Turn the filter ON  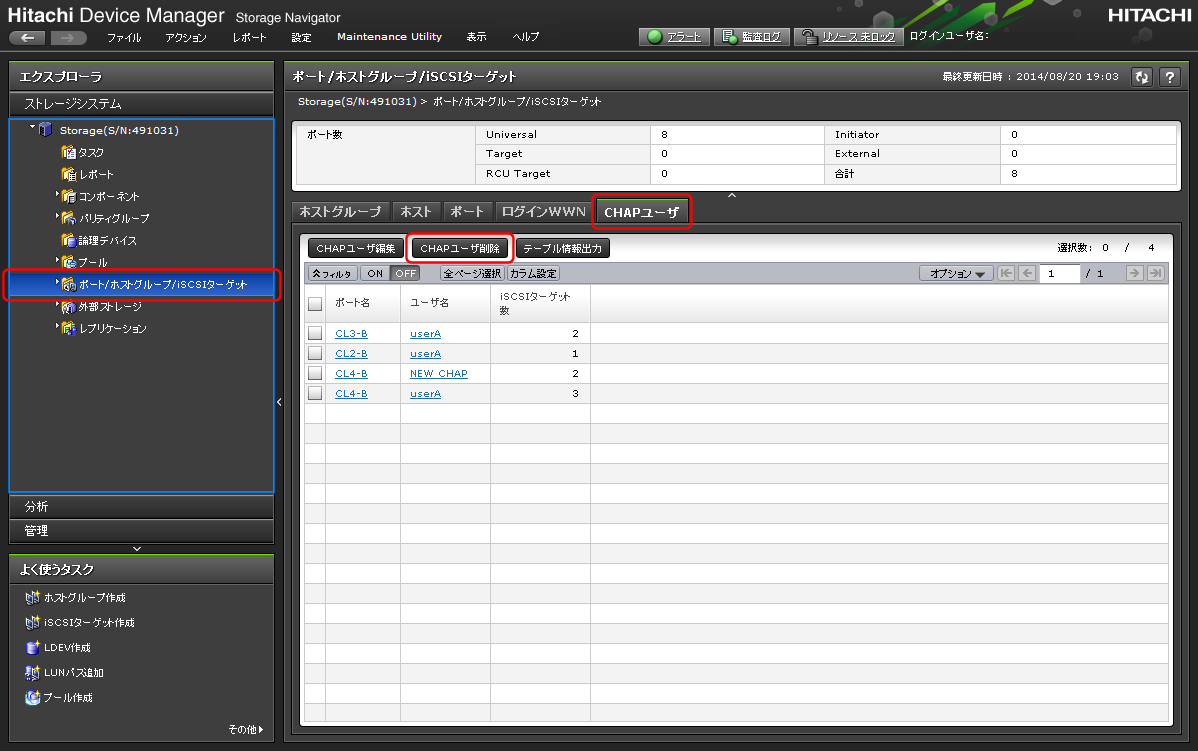374,274
